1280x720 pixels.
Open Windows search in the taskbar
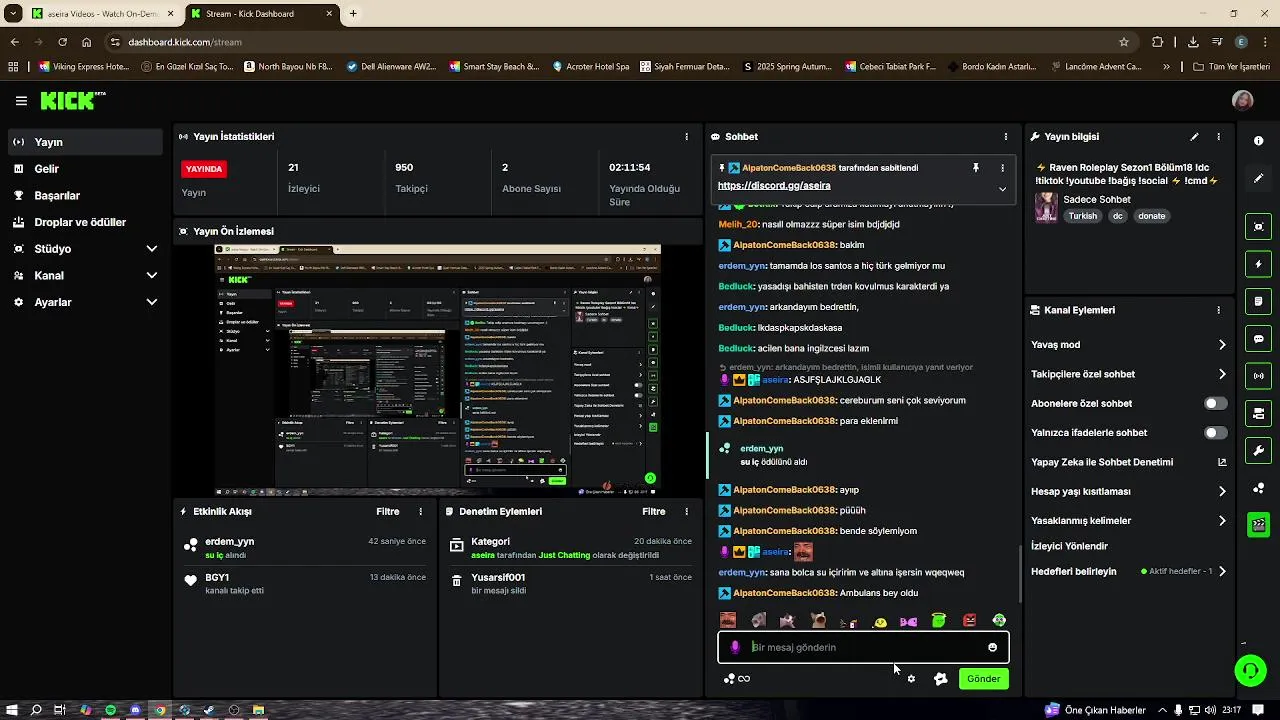click(x=36, y=710)
